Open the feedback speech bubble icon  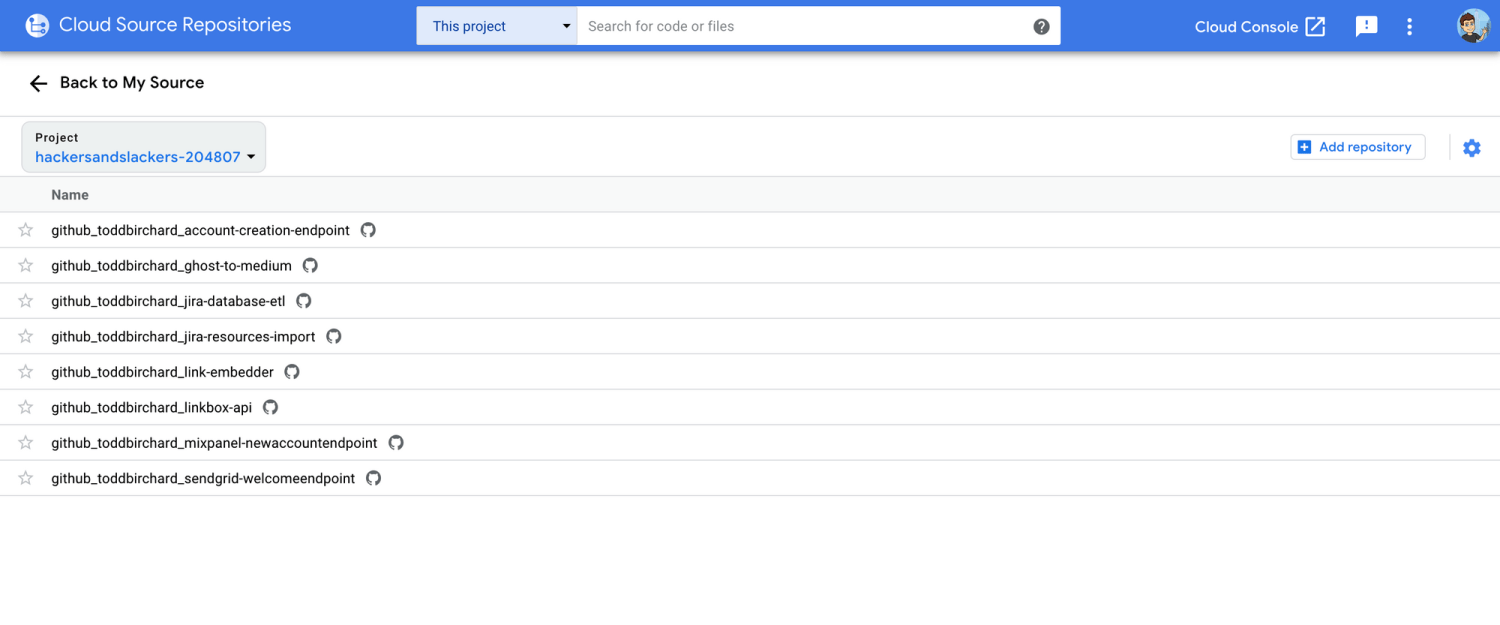(1366, 27)
